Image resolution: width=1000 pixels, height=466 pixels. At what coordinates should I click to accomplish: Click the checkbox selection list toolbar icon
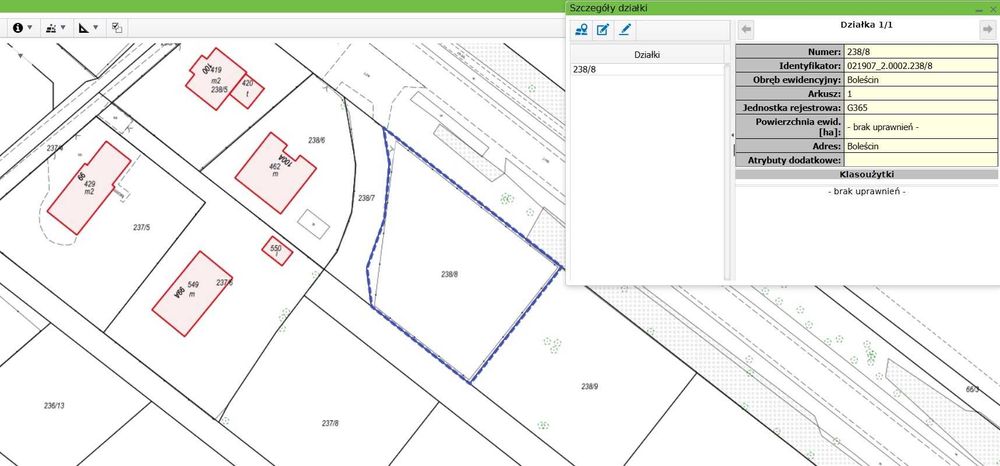pos(117,28)
